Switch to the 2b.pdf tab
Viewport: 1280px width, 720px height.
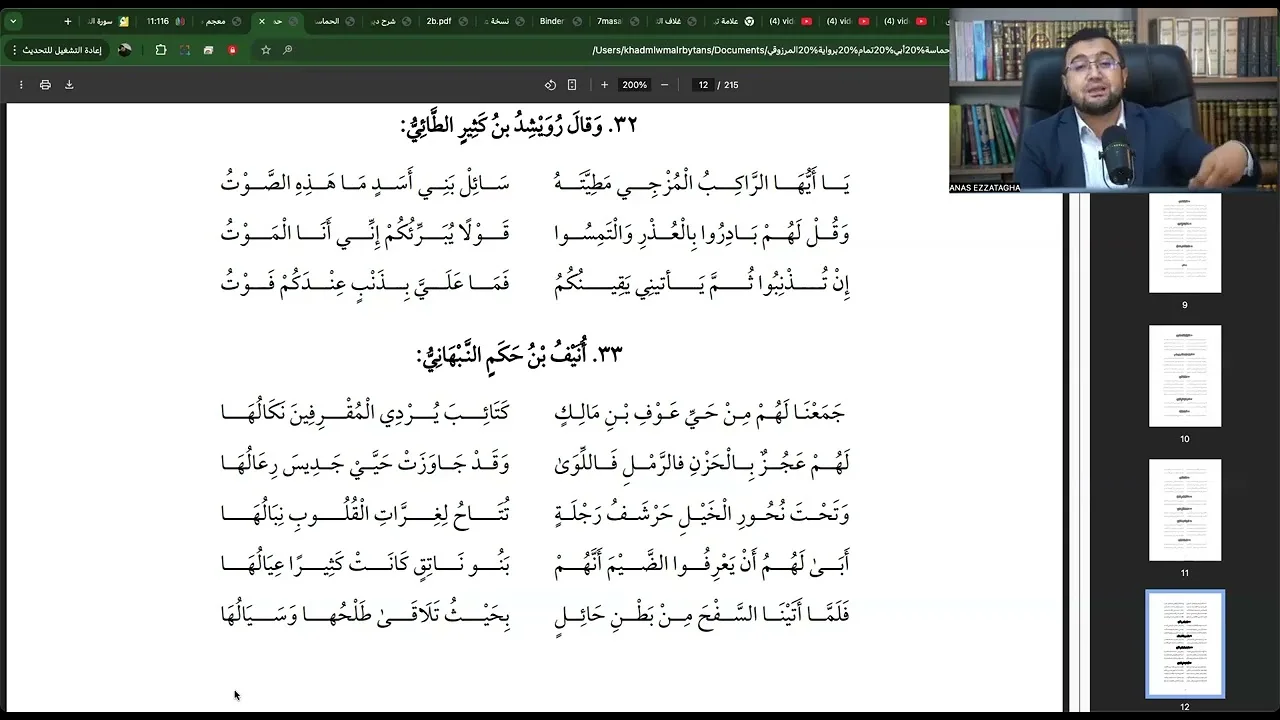[446, 21]
